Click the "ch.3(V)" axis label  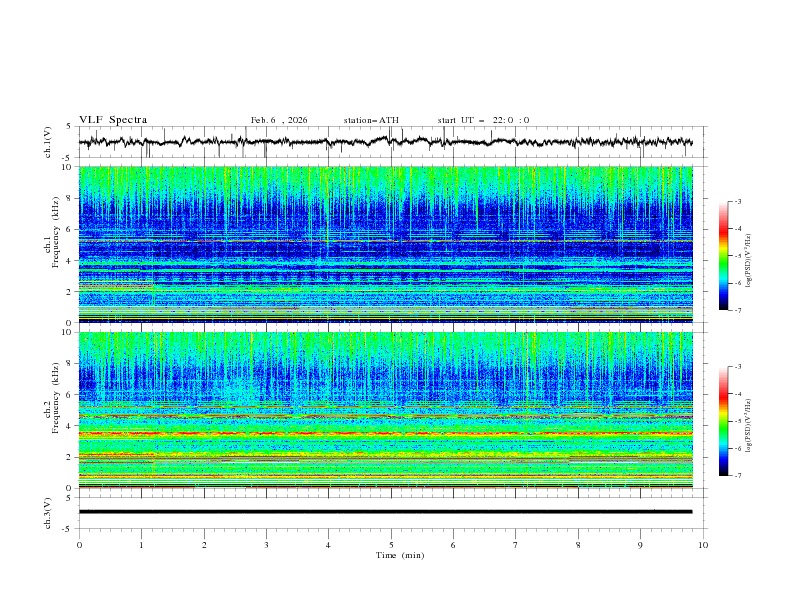pos(48,513)
